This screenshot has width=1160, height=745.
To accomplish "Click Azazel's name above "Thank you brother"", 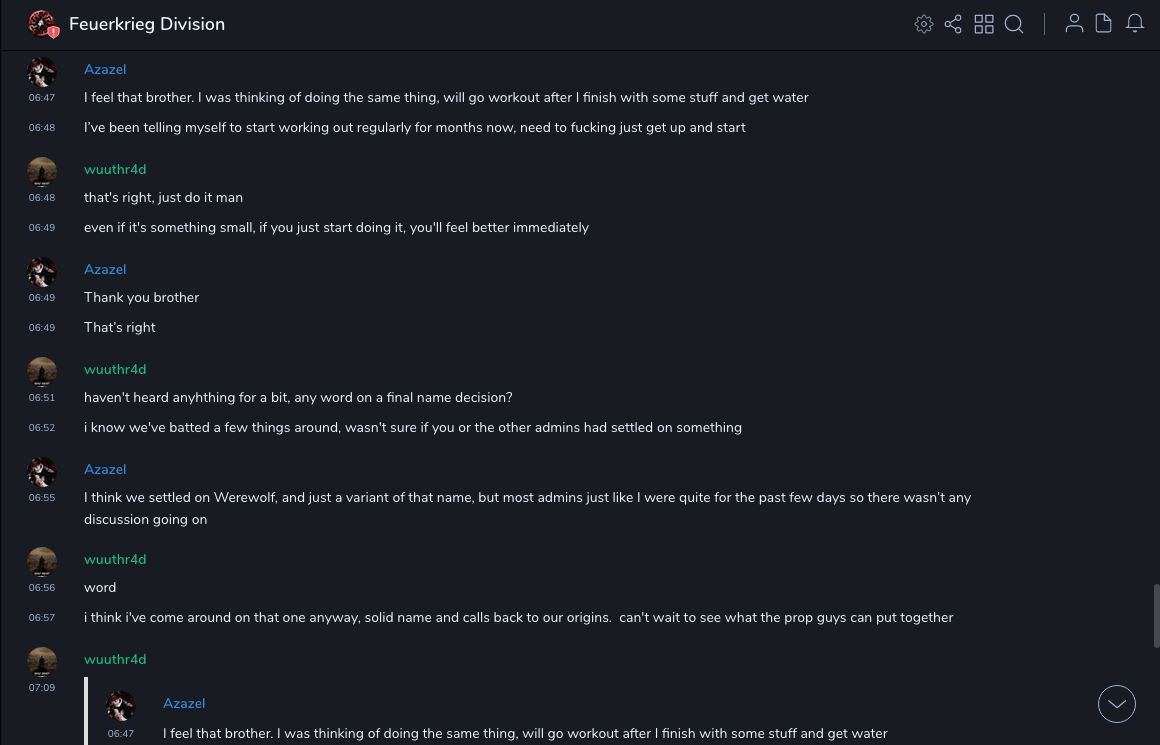I will (105, 269).
